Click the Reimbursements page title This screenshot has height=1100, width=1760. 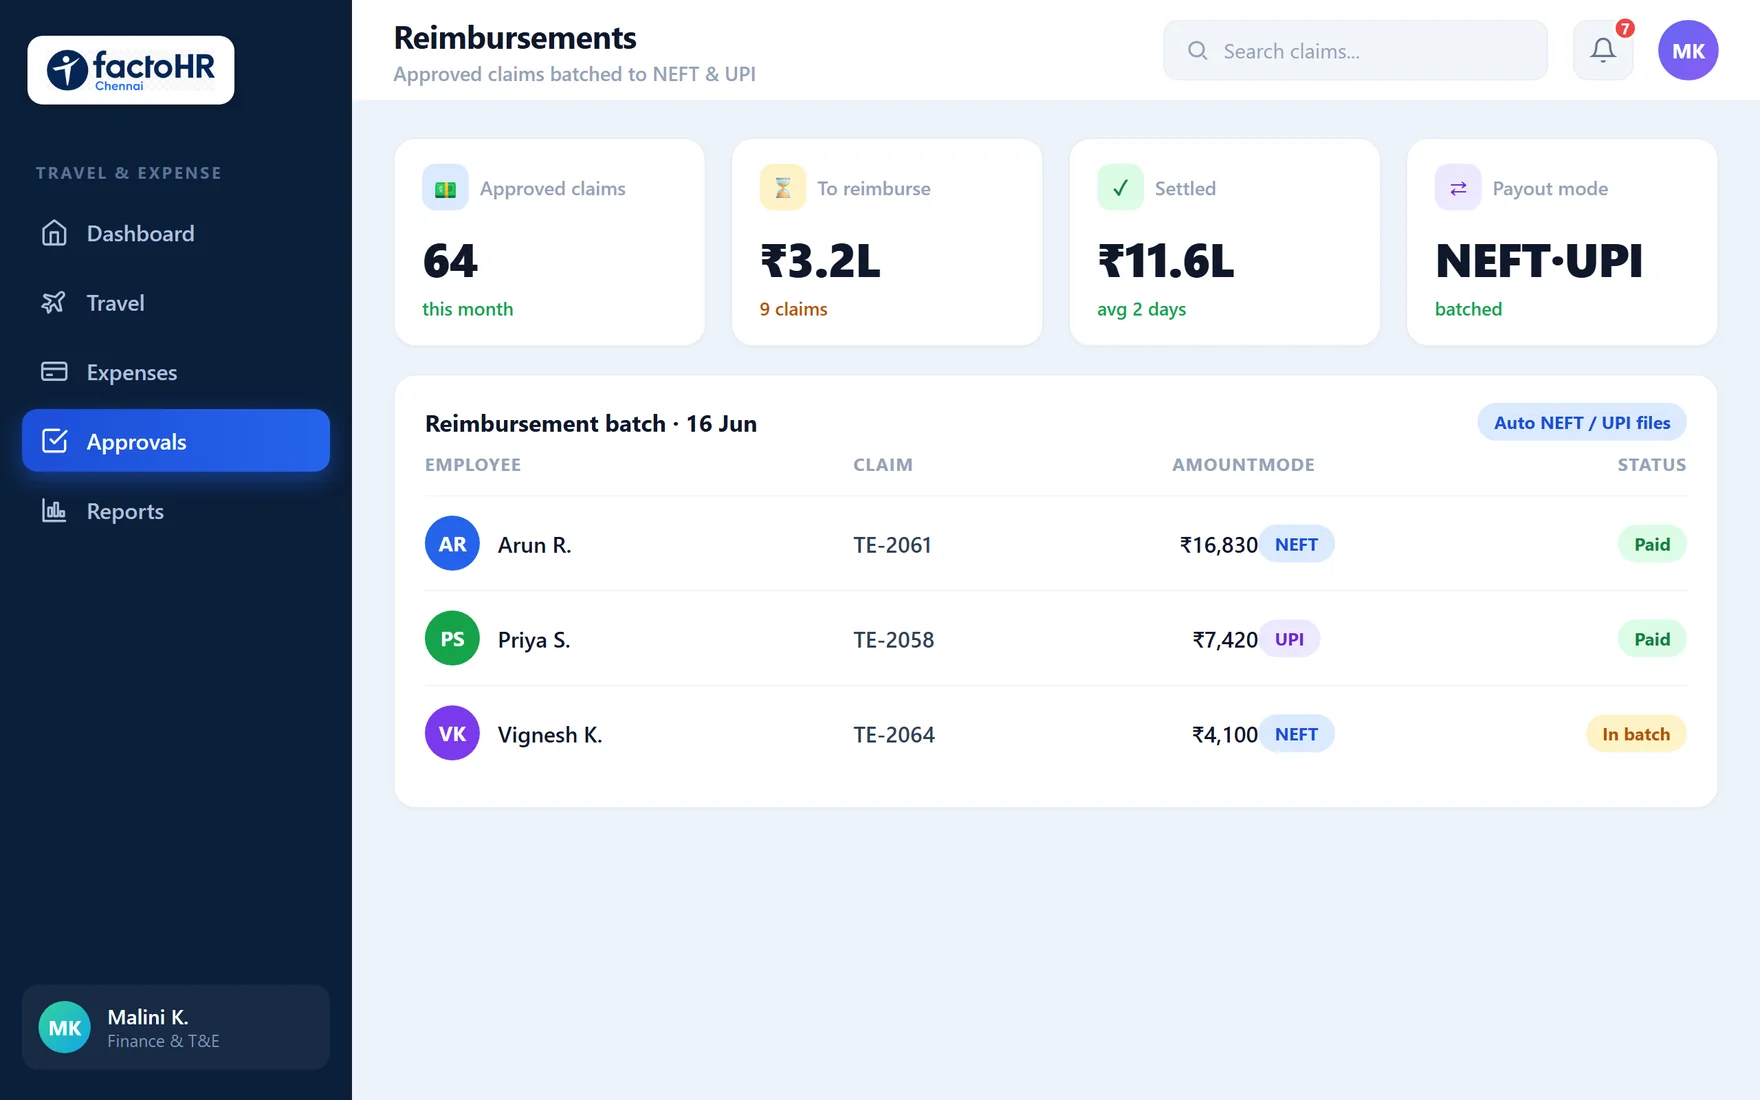515,37
